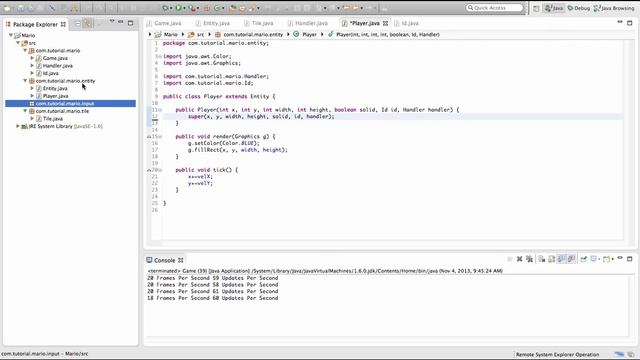
Task: Click the Debug launch toolbar icon
Action: tap(165, 8)
